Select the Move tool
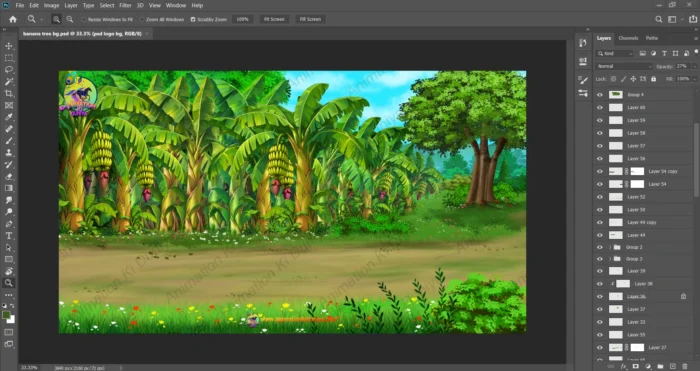The width and height of the screenshot is (700, 371). [8, 46]
